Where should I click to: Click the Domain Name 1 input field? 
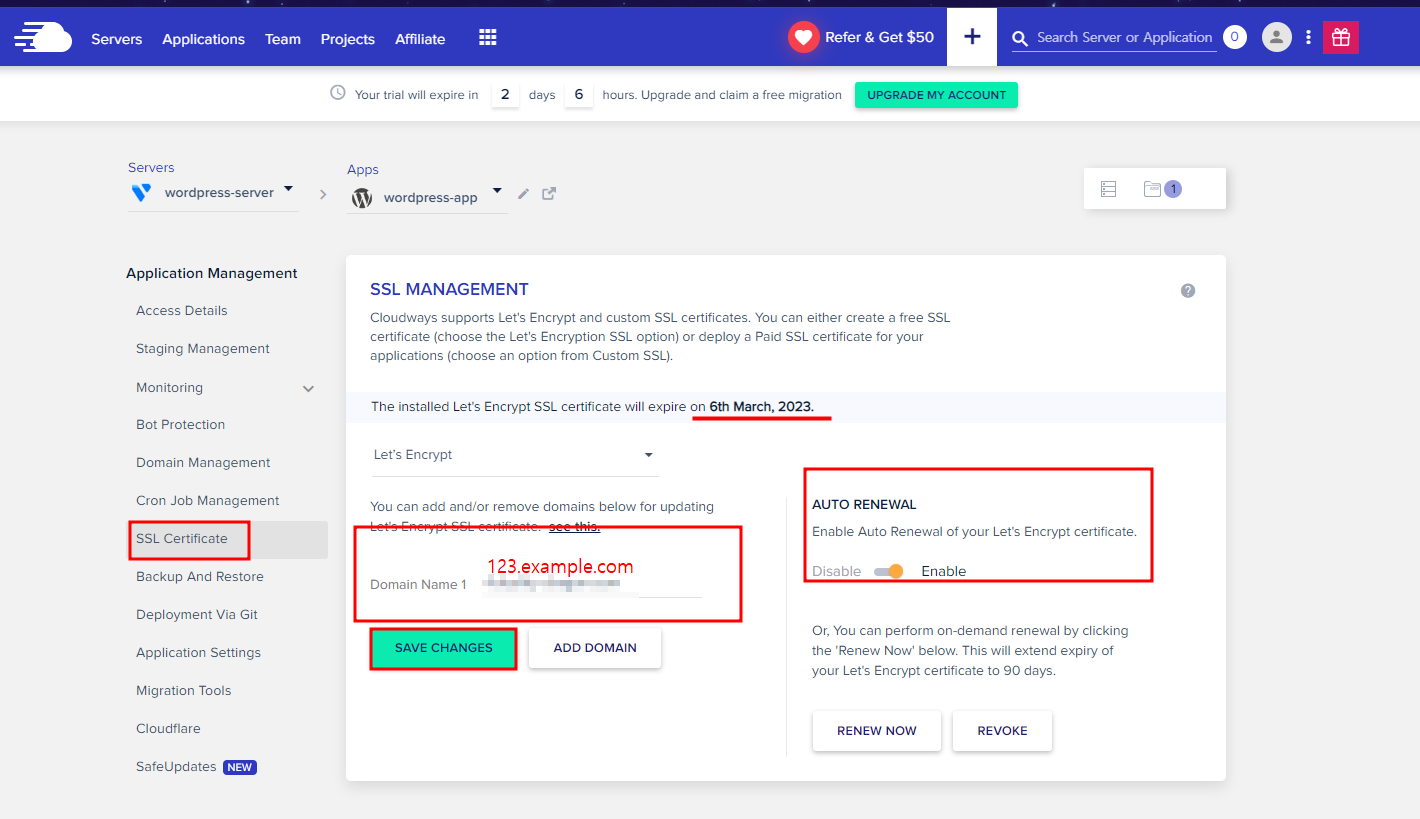pos(592,584)
